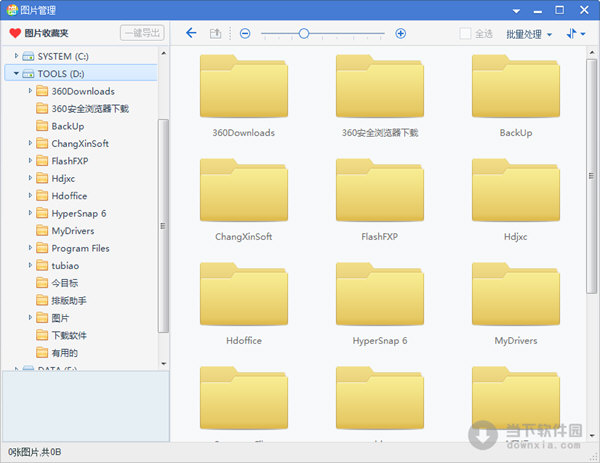This screenshot has width=600, height=463.
Task: Select 今目标 in the folder tree
Action: tap(65, 283)
